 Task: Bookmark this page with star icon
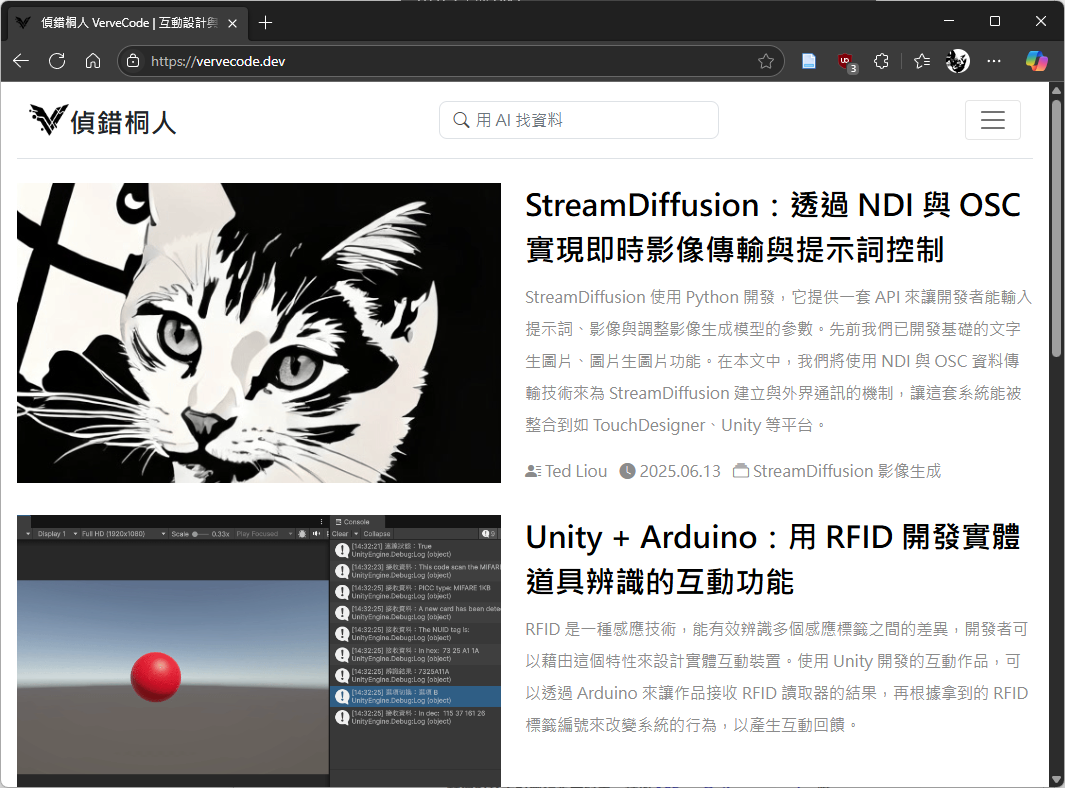pyautogui.click(x=766, y=61)
